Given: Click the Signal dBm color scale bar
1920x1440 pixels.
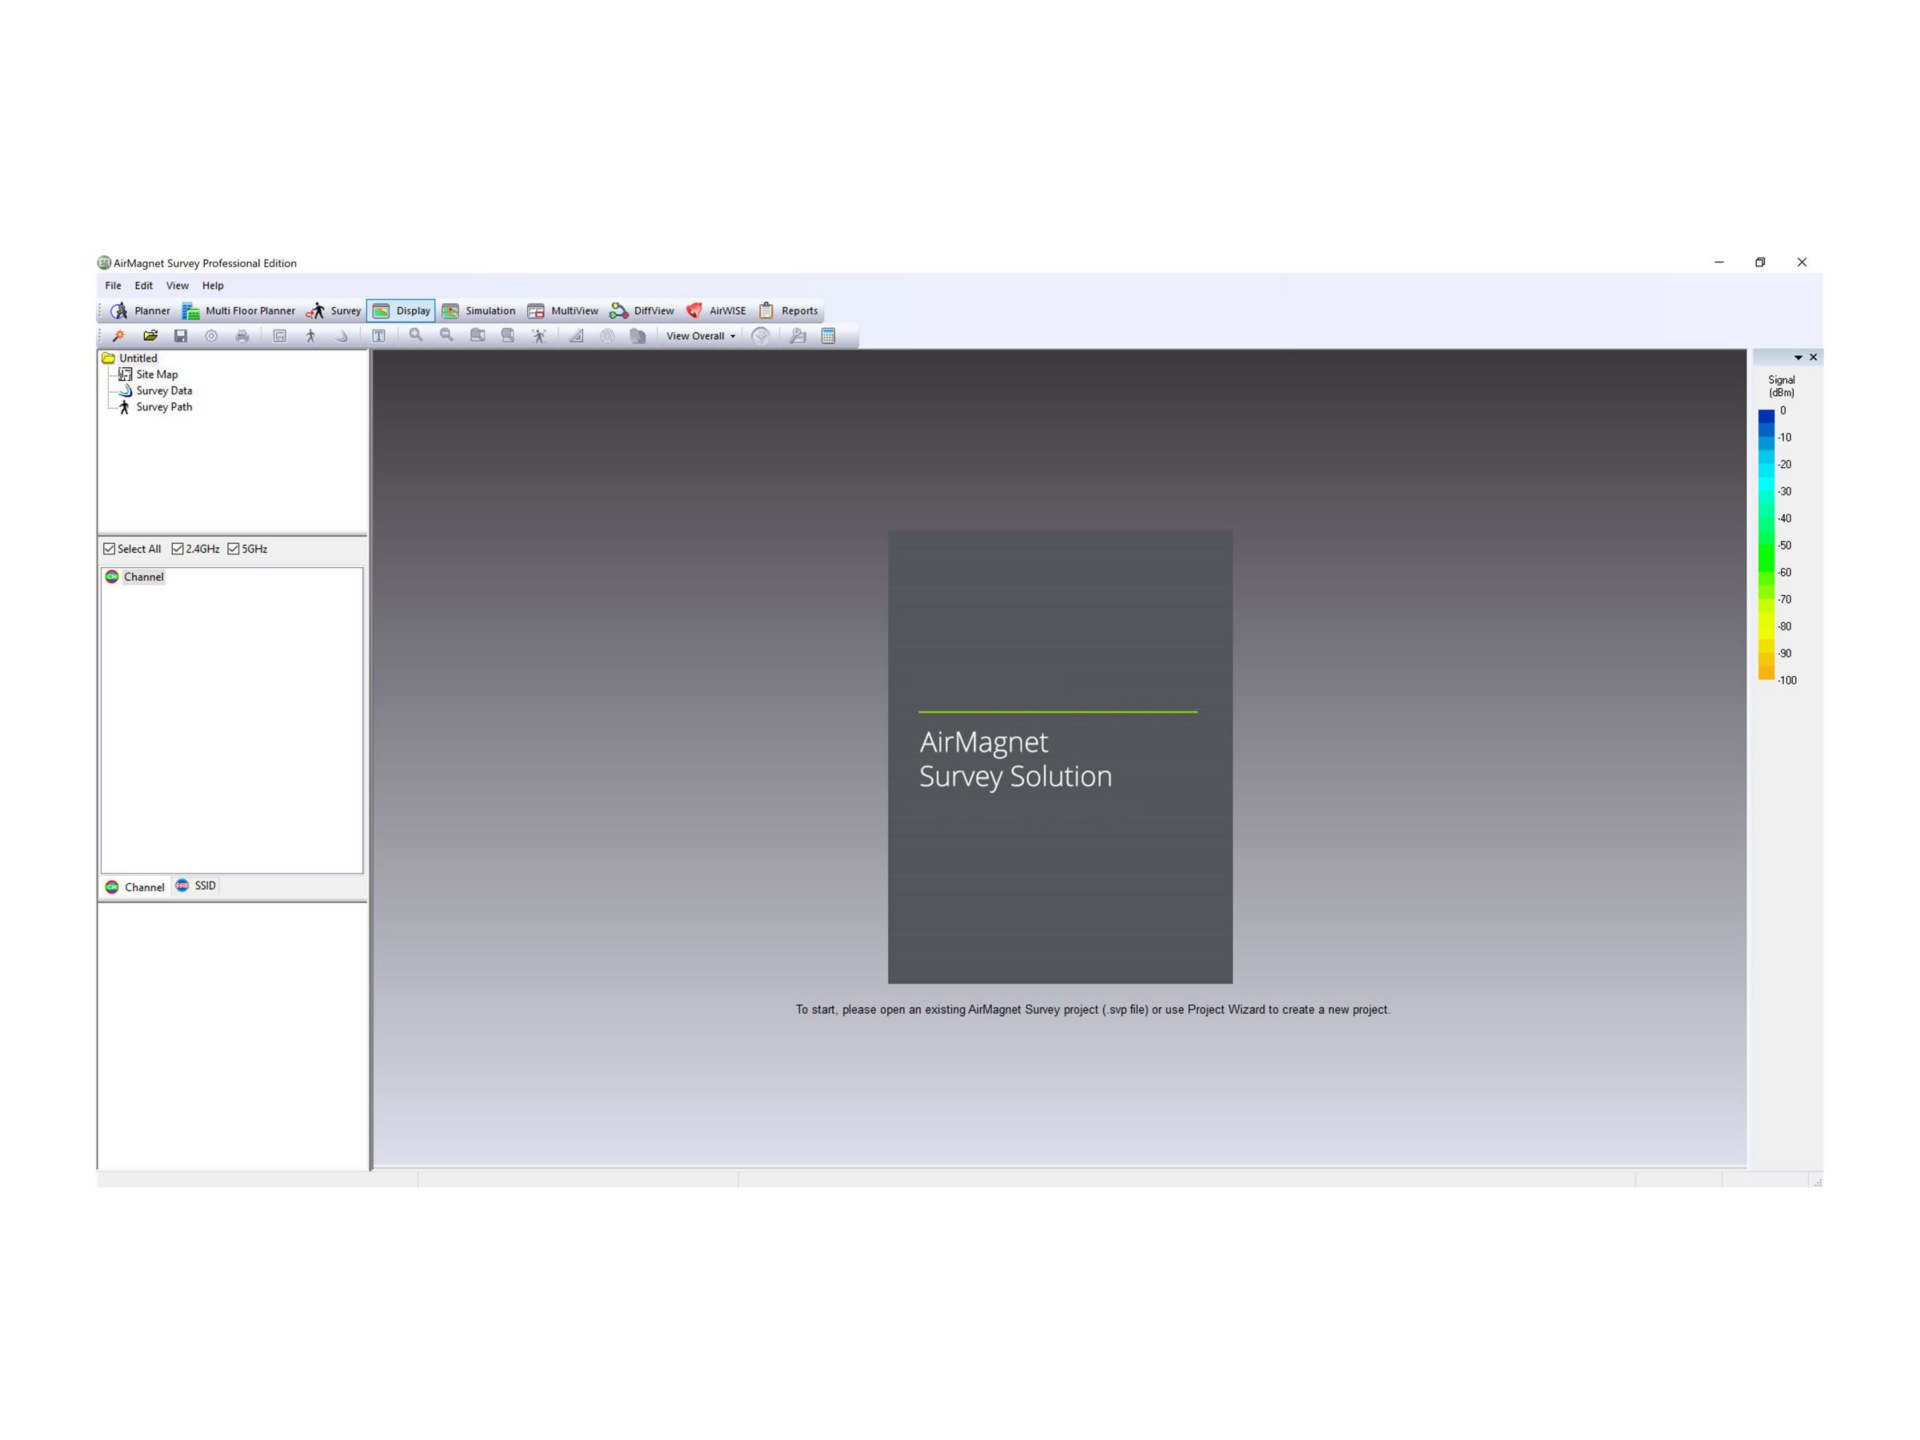Looking at the screenshot, I should [x=1766, y=545].
